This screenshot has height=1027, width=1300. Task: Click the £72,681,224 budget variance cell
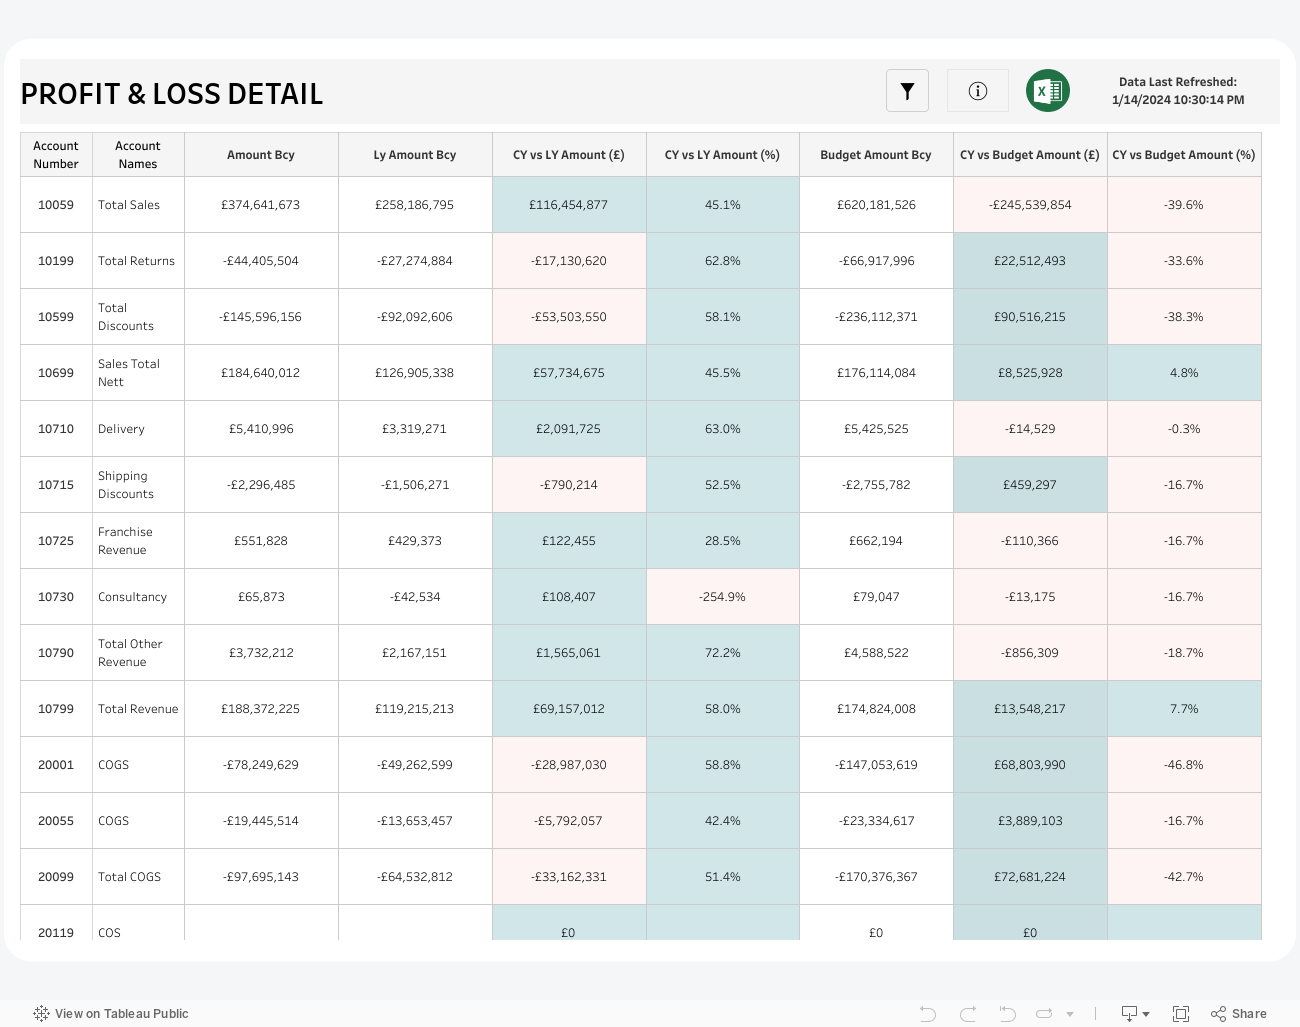pyautogui.click(x=1030, y=877)
